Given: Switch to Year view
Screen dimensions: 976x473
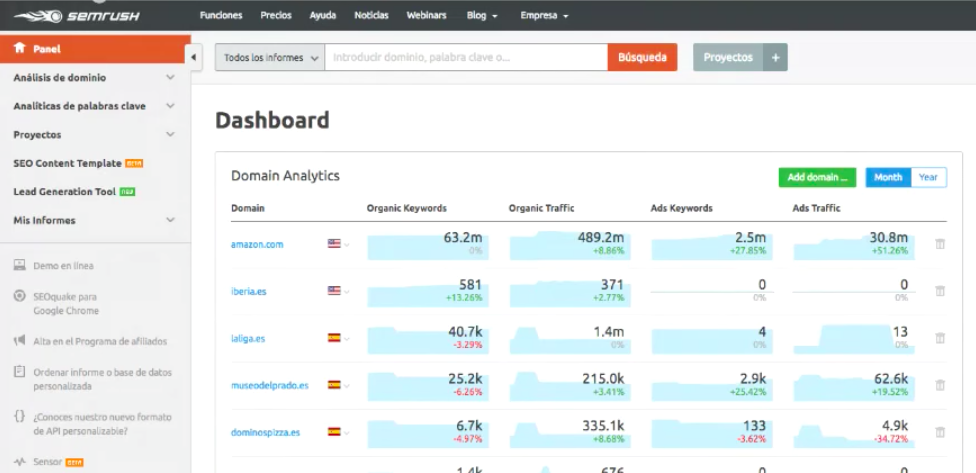Looking at the screenshot, I should tap(928, 177).
